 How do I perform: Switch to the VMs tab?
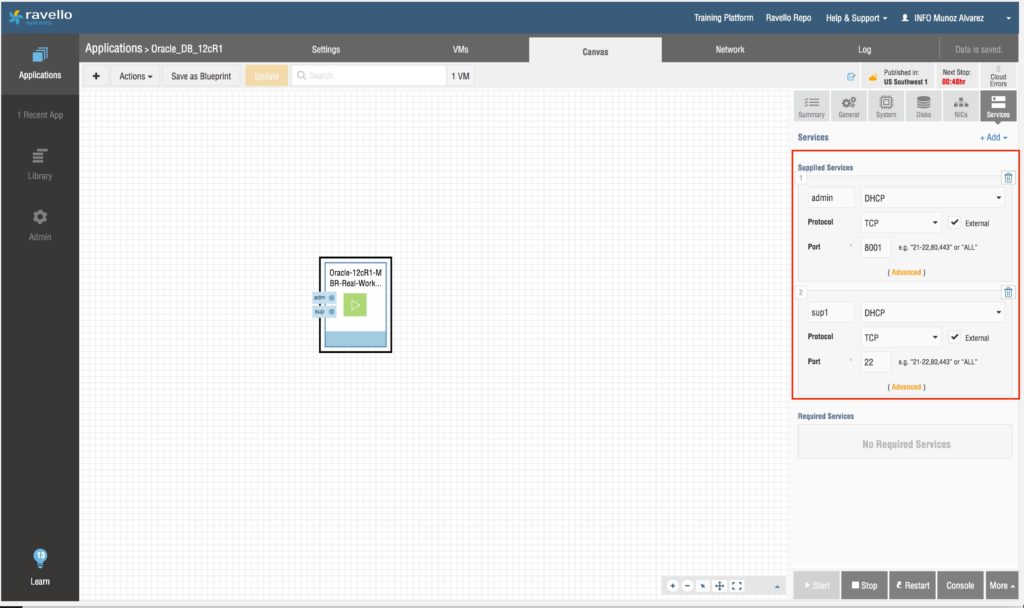pyautogui.click(x=460, y=50)
